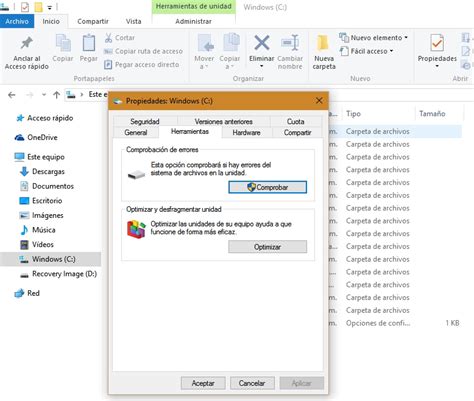Close the Propiedades dialog
The image size is (474, 401).
click(x=319, y=100)
